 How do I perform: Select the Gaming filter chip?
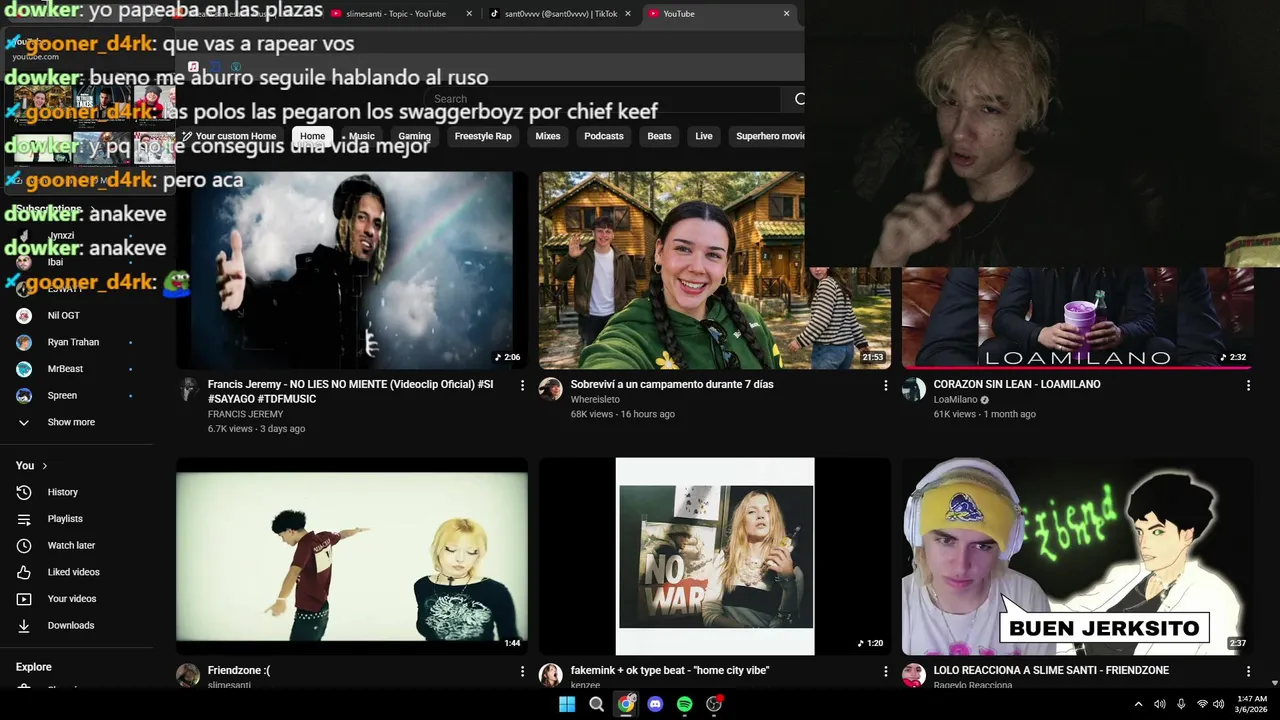(x=414, y=136)
